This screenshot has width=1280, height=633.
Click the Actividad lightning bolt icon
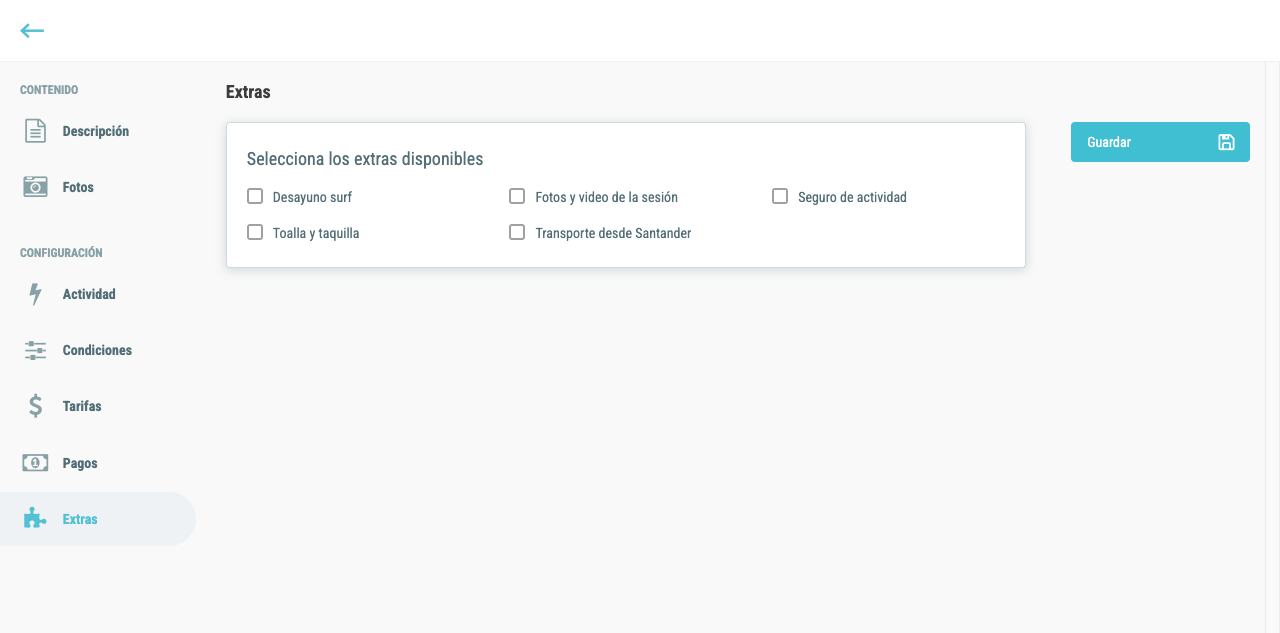[x=35, y=294]
